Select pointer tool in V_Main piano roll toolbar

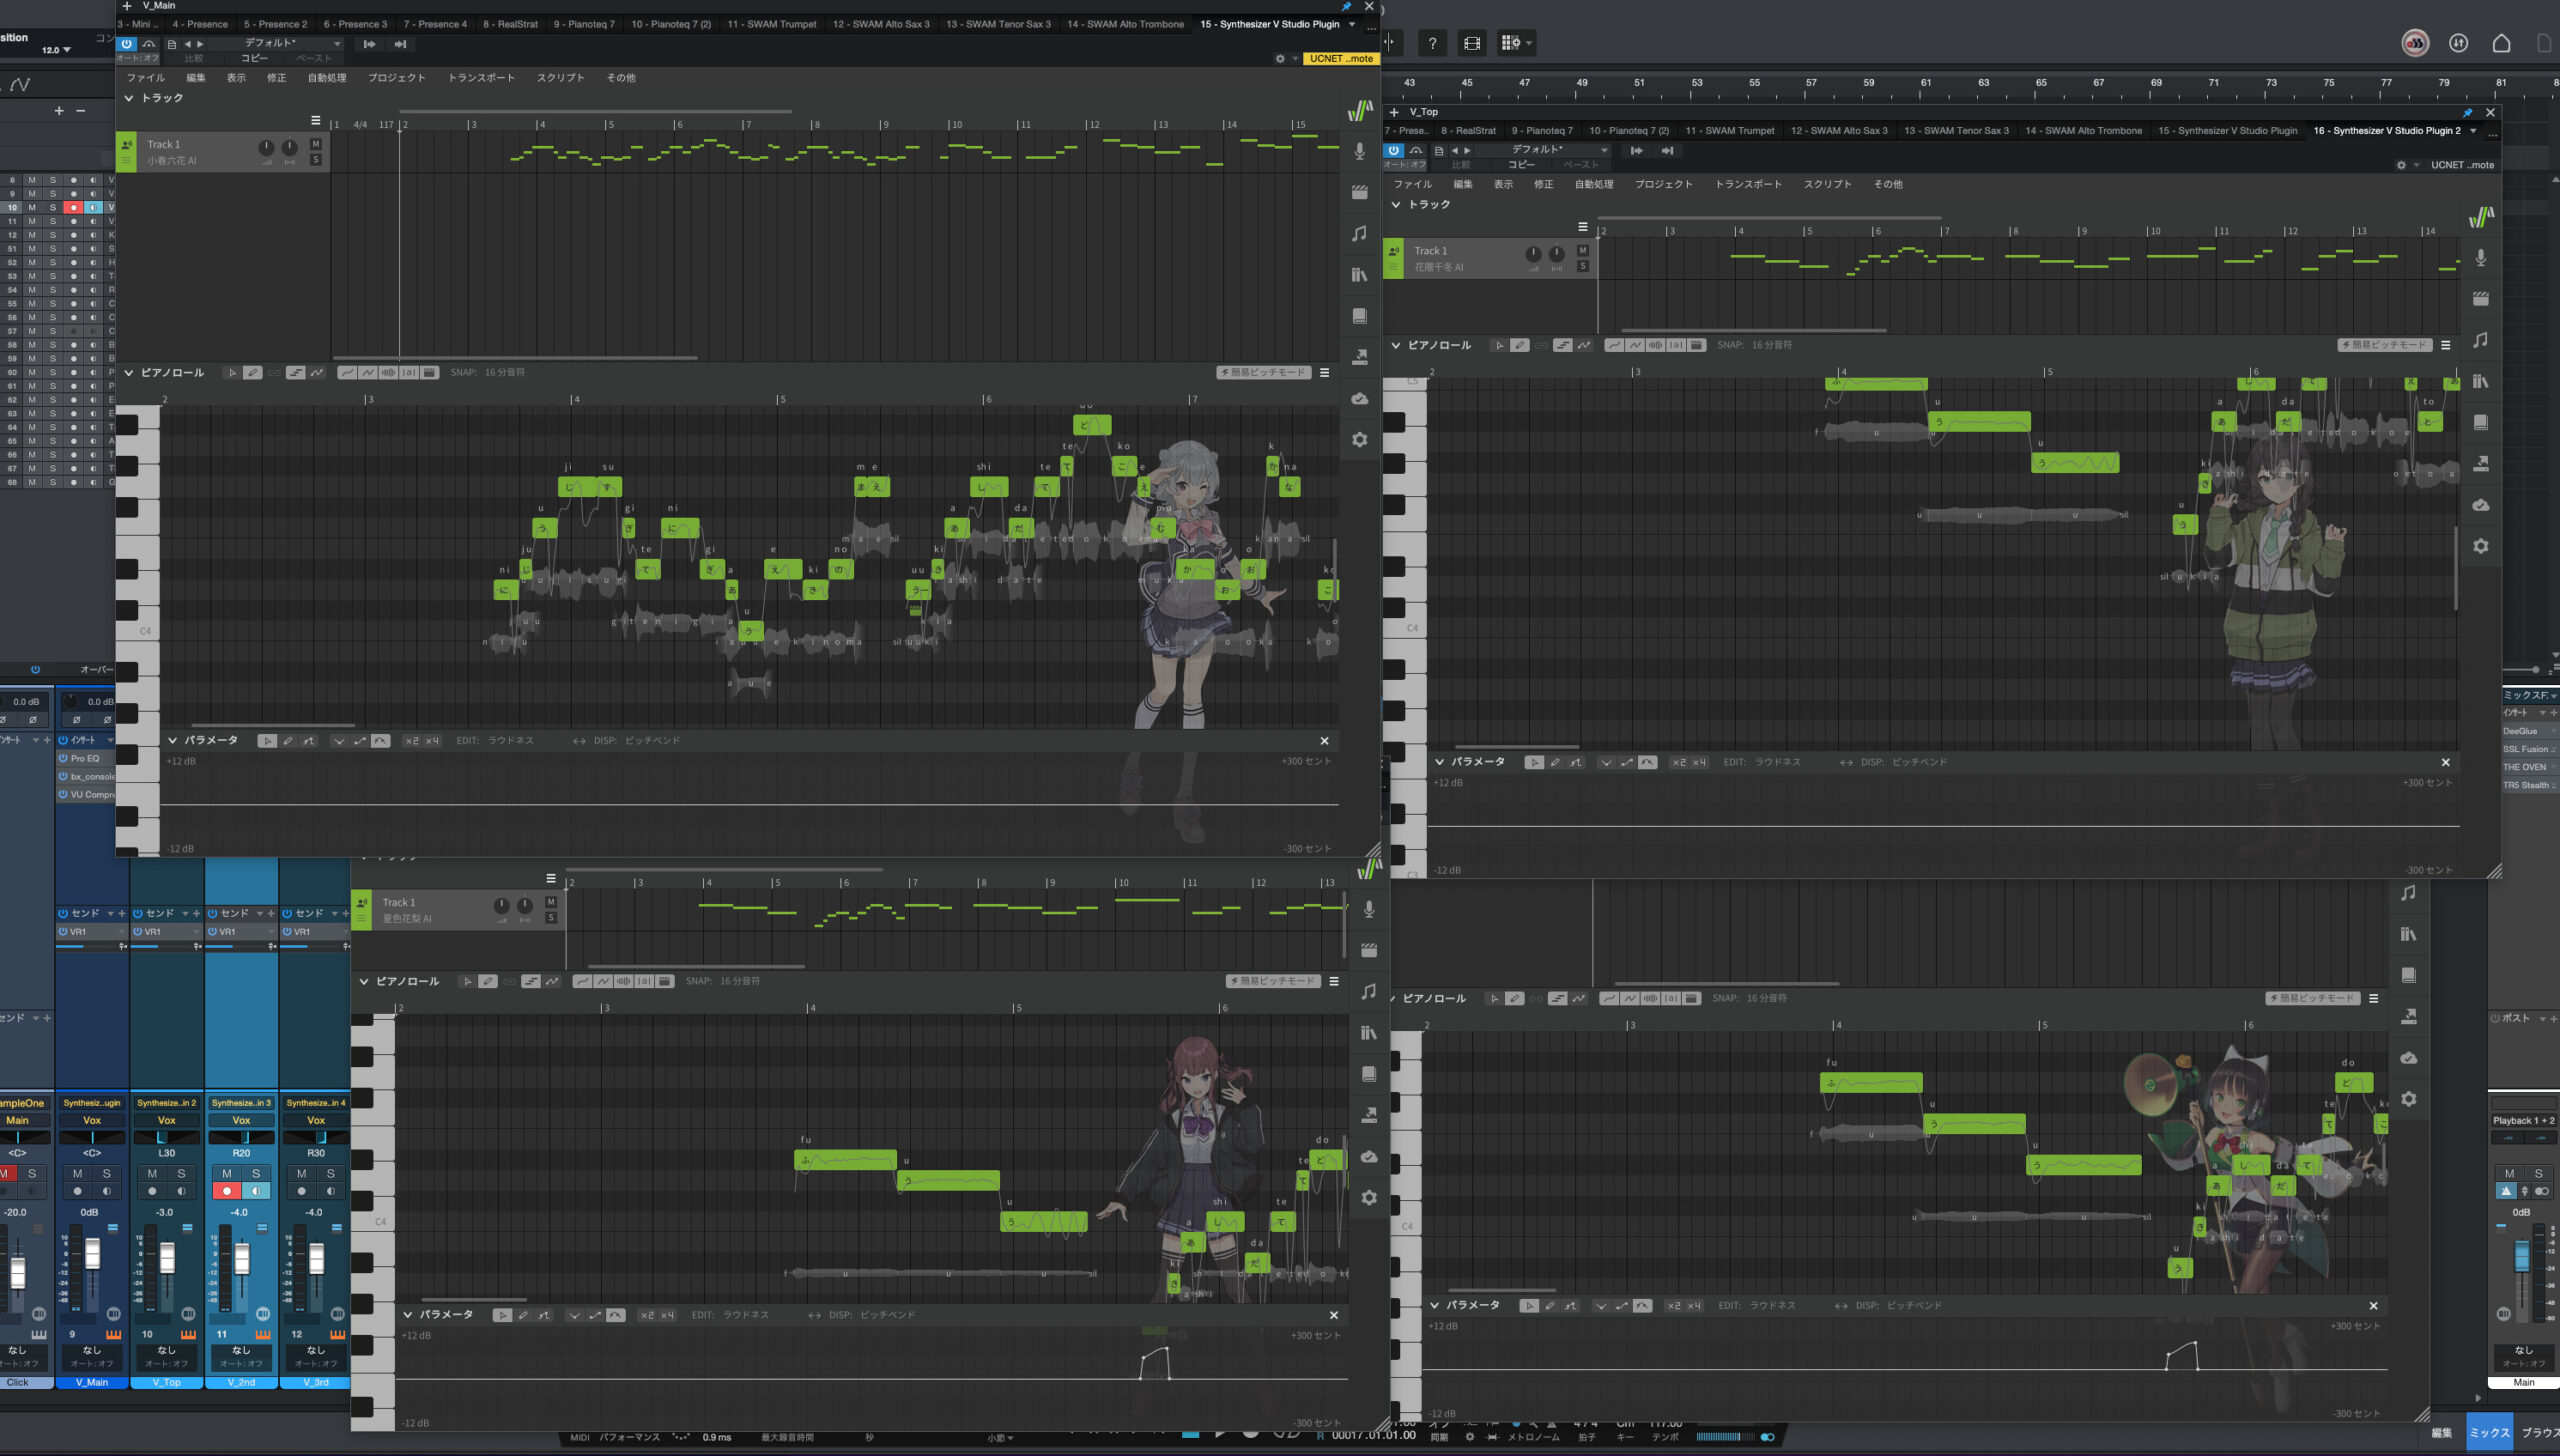tap(232, 373)
